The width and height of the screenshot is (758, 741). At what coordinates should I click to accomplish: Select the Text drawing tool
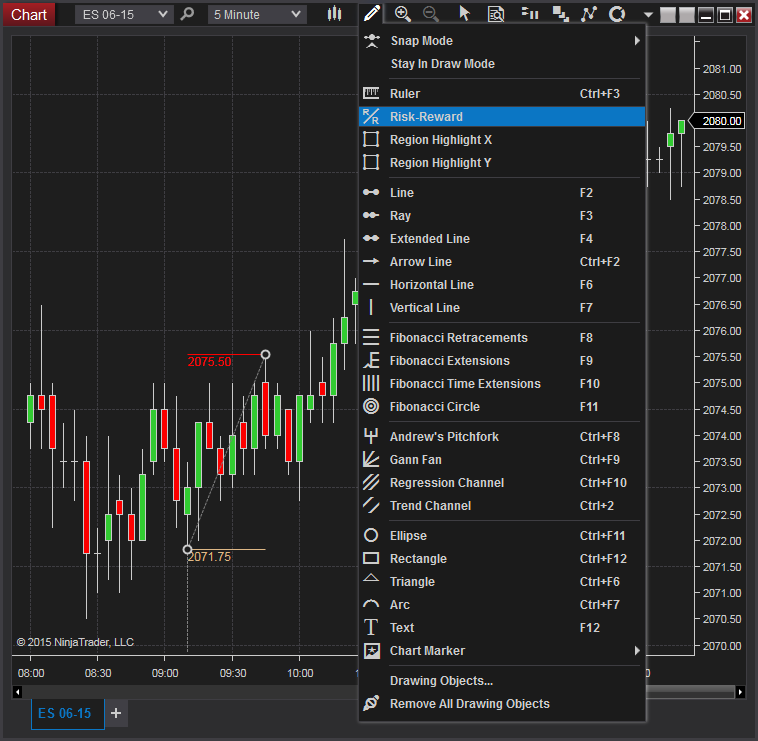[502, 627]
